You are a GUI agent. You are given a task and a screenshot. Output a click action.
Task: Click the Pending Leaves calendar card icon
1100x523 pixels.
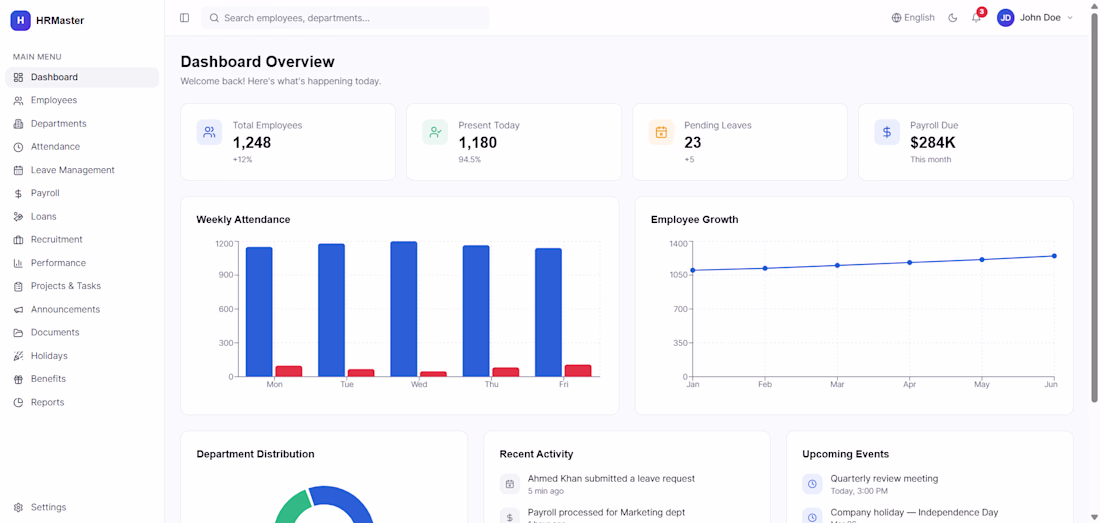tap(661, 132)
